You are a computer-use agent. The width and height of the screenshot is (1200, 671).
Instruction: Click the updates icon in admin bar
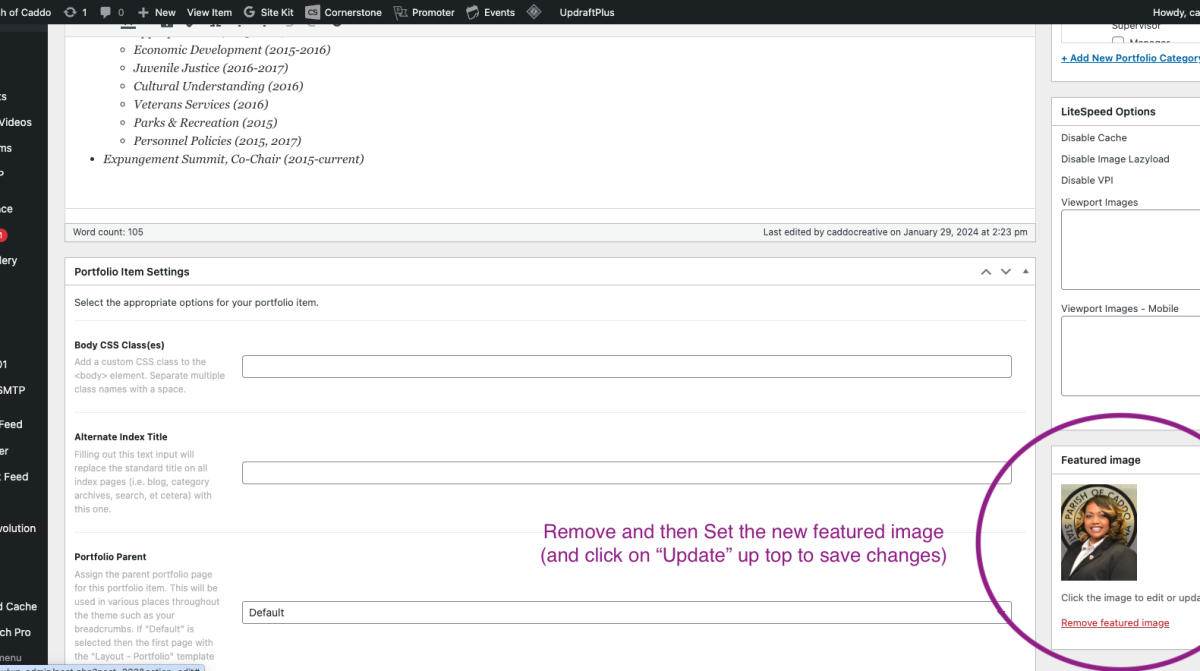click(69, 12)
